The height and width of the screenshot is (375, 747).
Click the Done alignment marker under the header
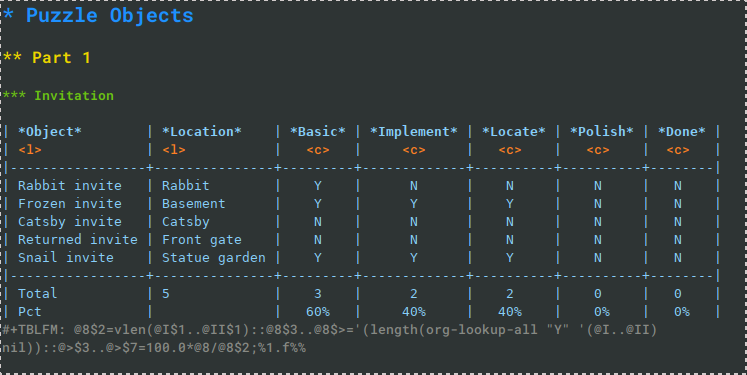click(x=678, y=150)
